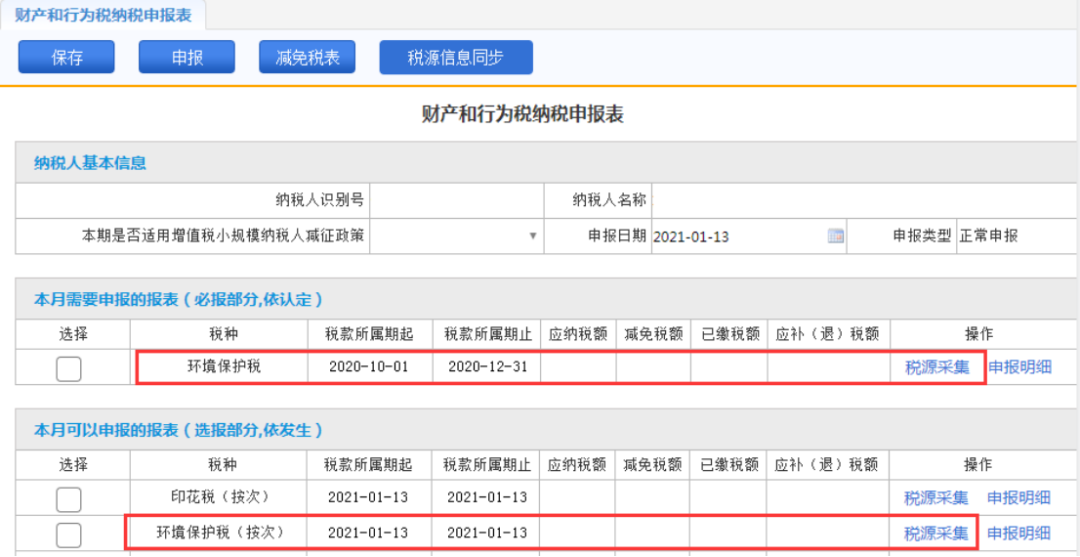Click the 2020-12-31 period end cell
Screen dimensions: 1080x557
[487, 367]
